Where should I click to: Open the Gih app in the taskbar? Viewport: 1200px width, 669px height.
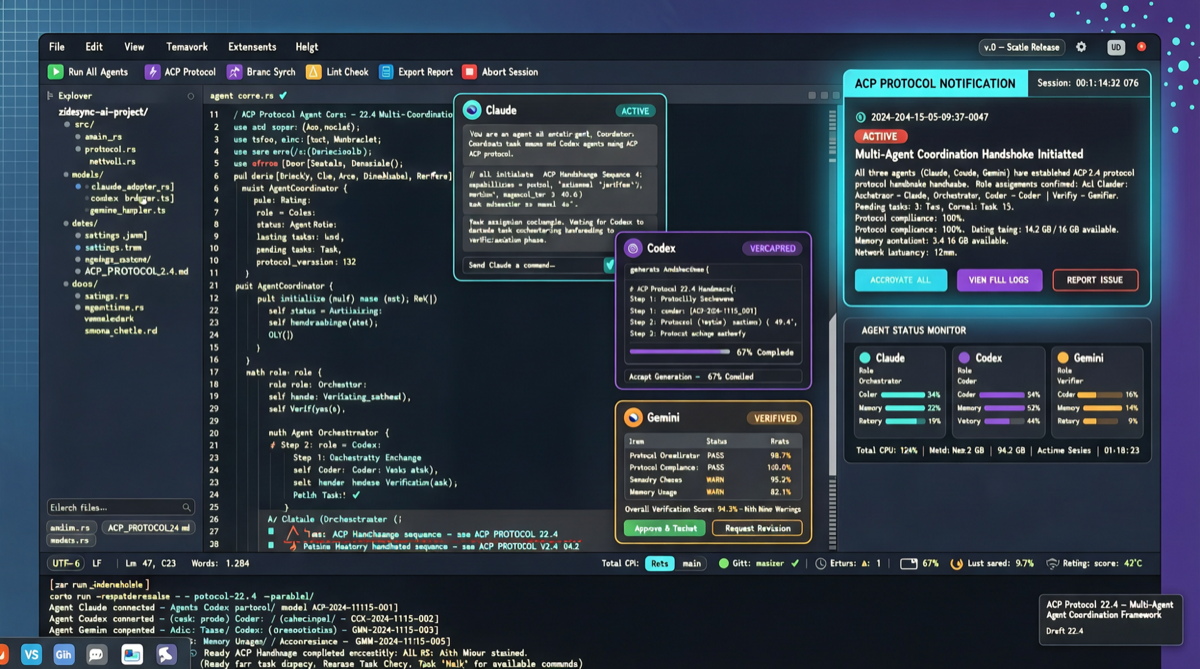click(x=64, y=655)
